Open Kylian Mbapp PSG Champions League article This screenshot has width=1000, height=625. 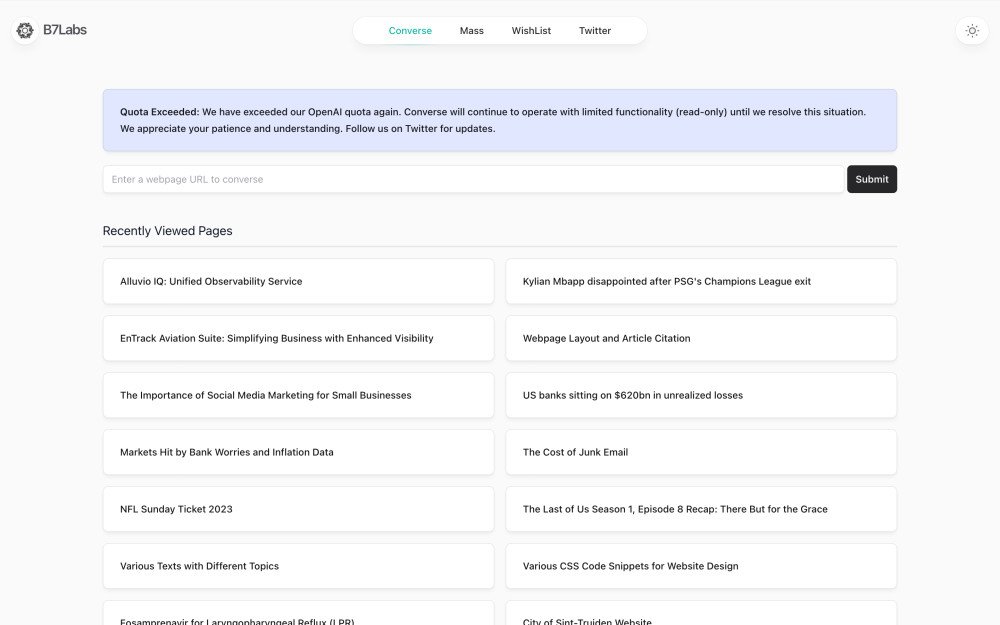click(x=700, y=282)
